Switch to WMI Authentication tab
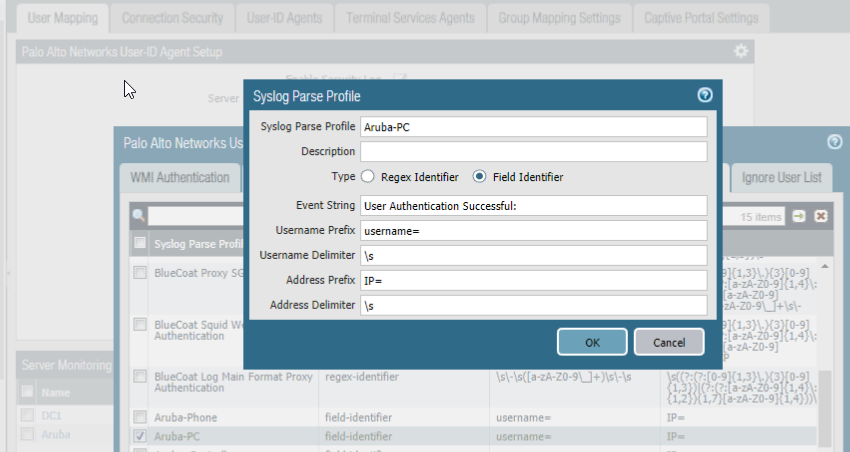The image size is (850, 452). tap(180, 177)
